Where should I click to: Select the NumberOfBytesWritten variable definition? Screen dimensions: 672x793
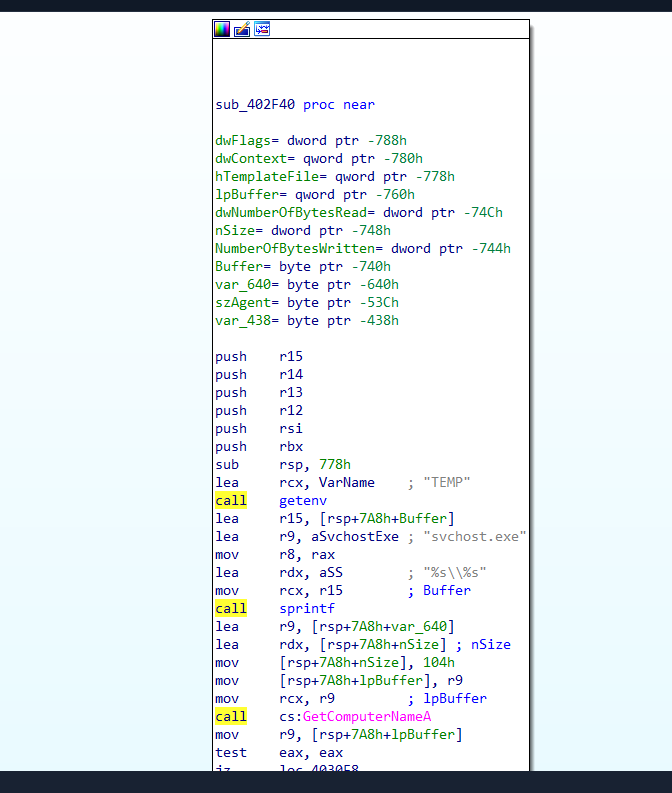click(363, 249)
